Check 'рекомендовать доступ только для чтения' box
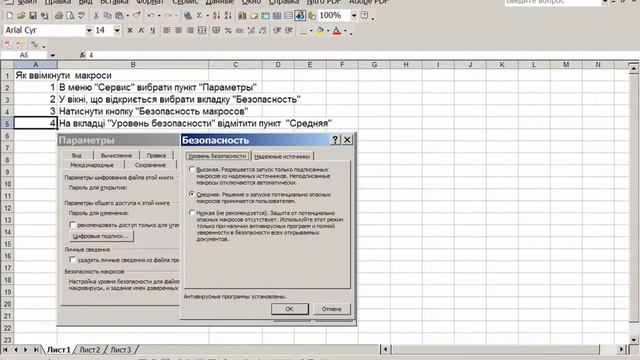Image resolution: width=640 pixels, height=360 pixels. click(72, 225)
